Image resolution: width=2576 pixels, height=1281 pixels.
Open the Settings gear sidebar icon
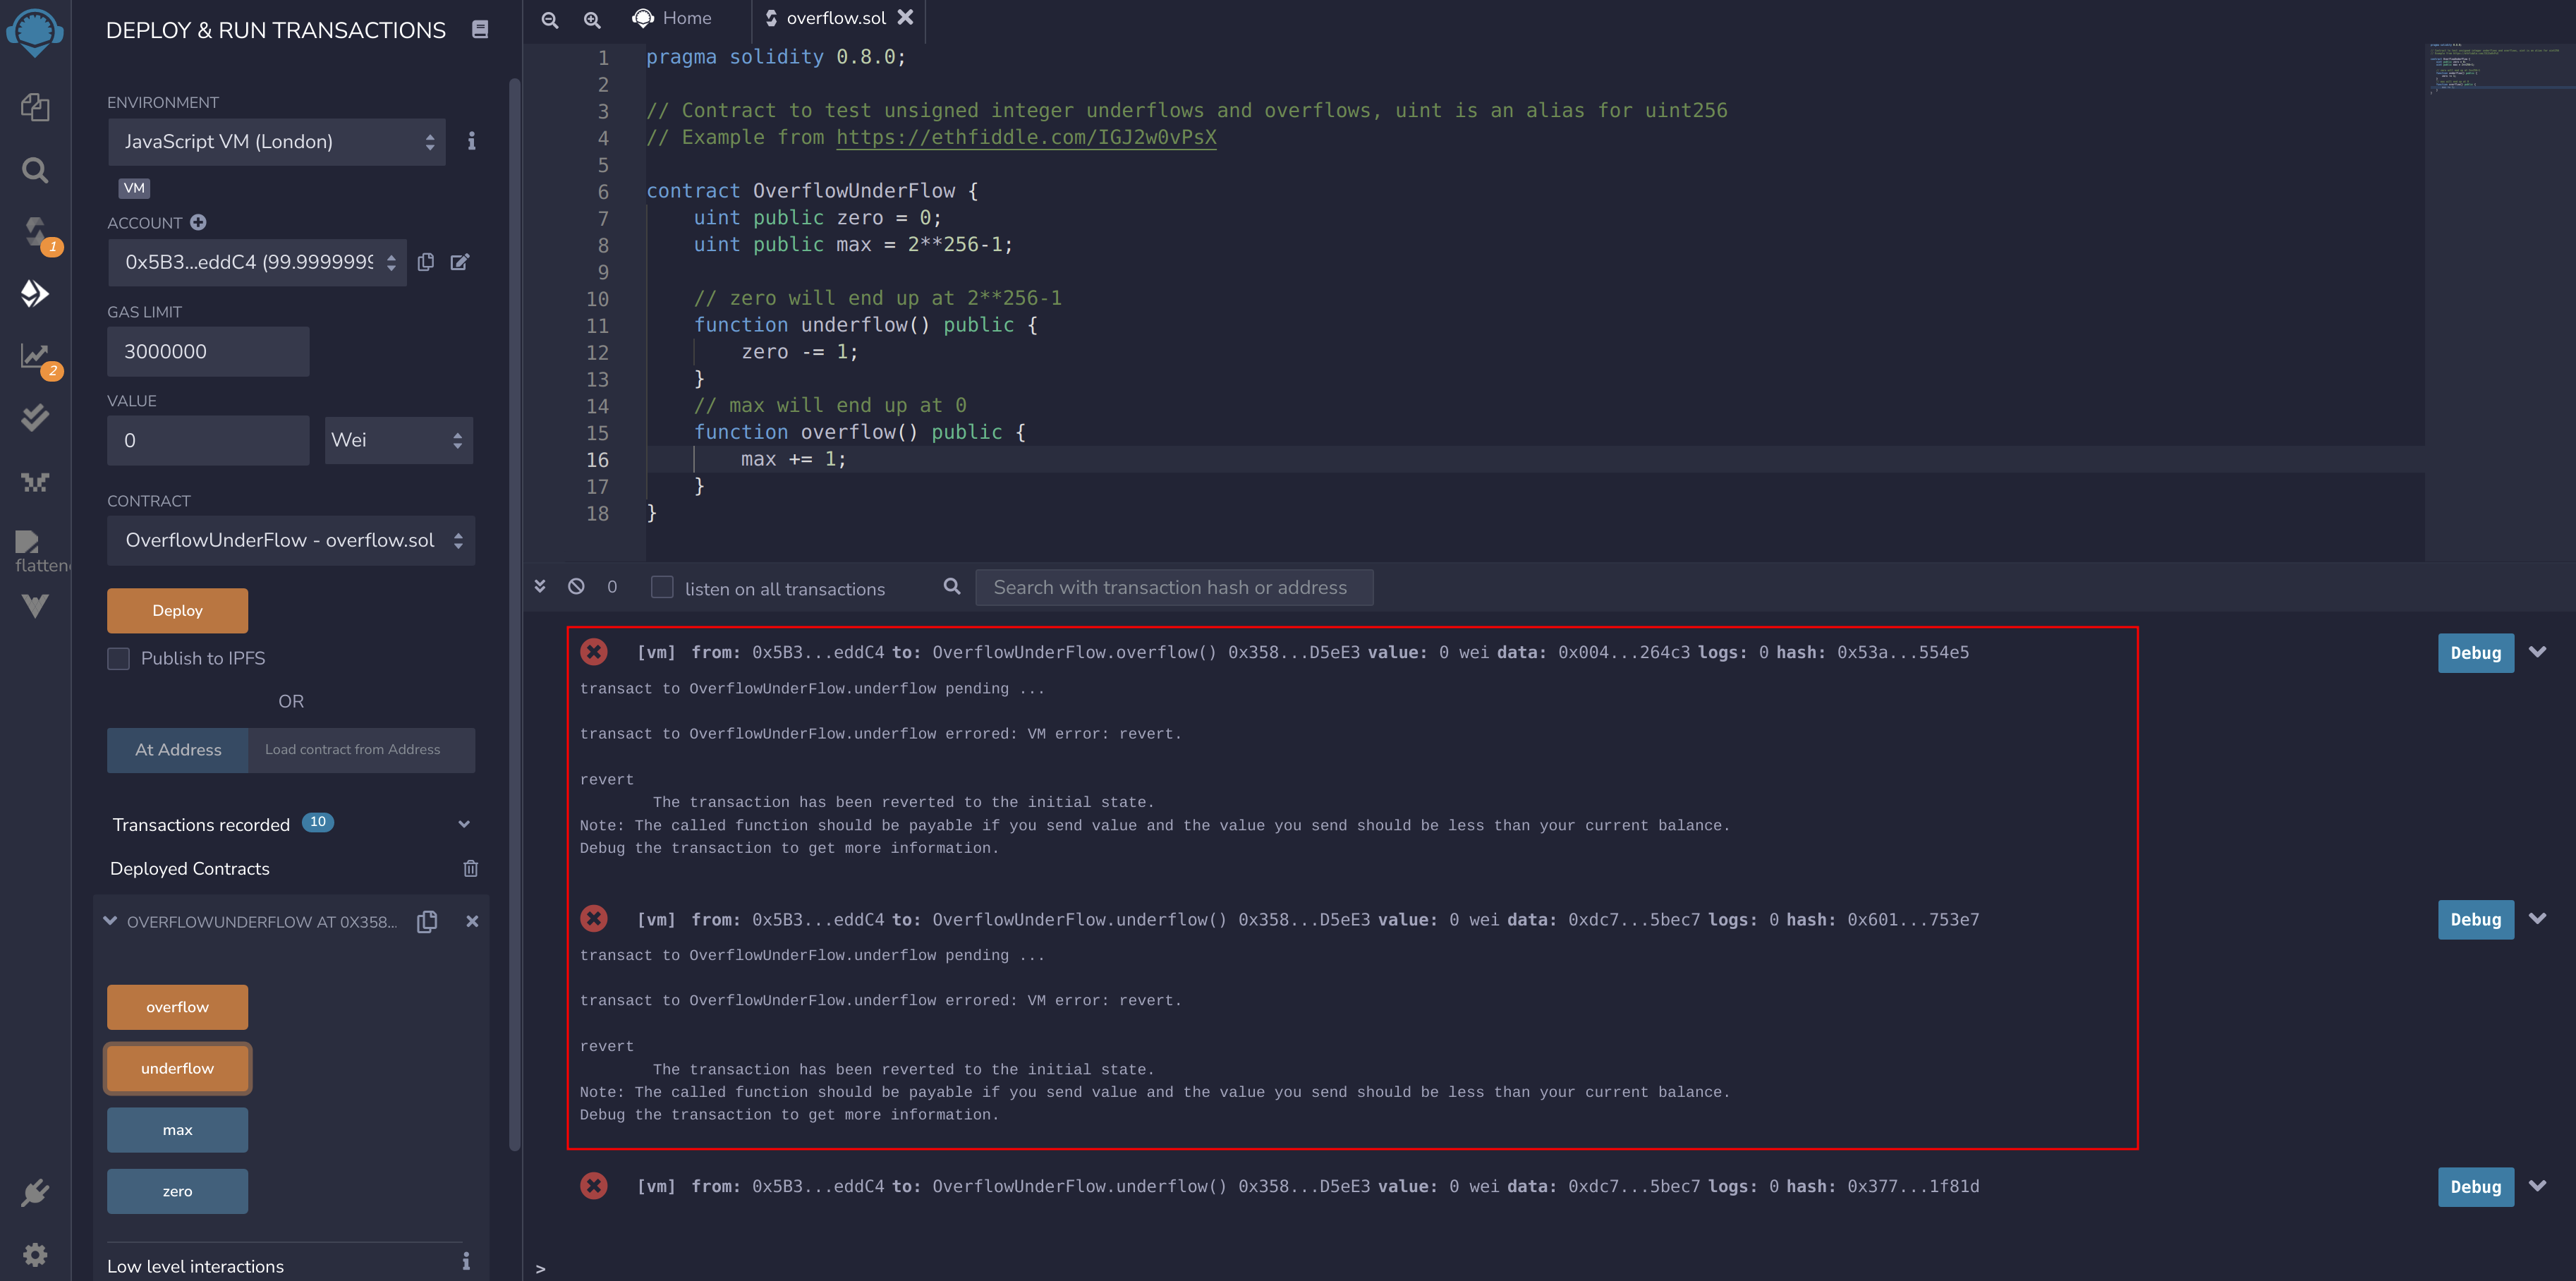click(35, 1254)
